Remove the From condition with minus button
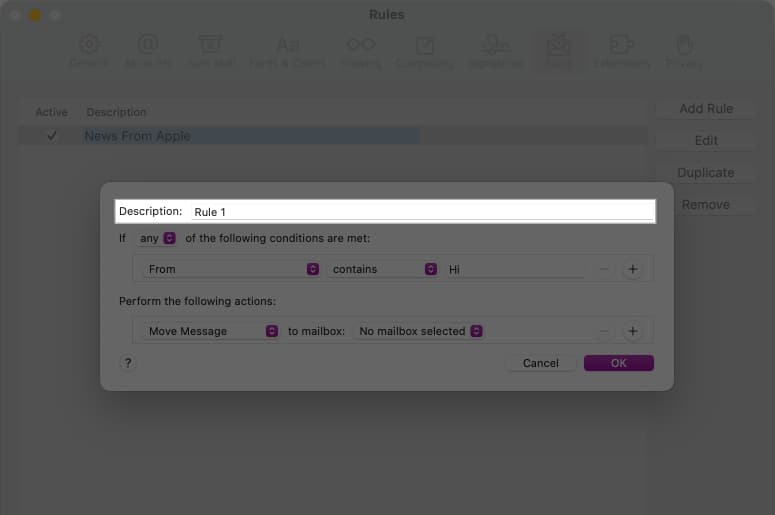This screenshot has height=515, width=775. pyautogui.click(x=603, y=269)
